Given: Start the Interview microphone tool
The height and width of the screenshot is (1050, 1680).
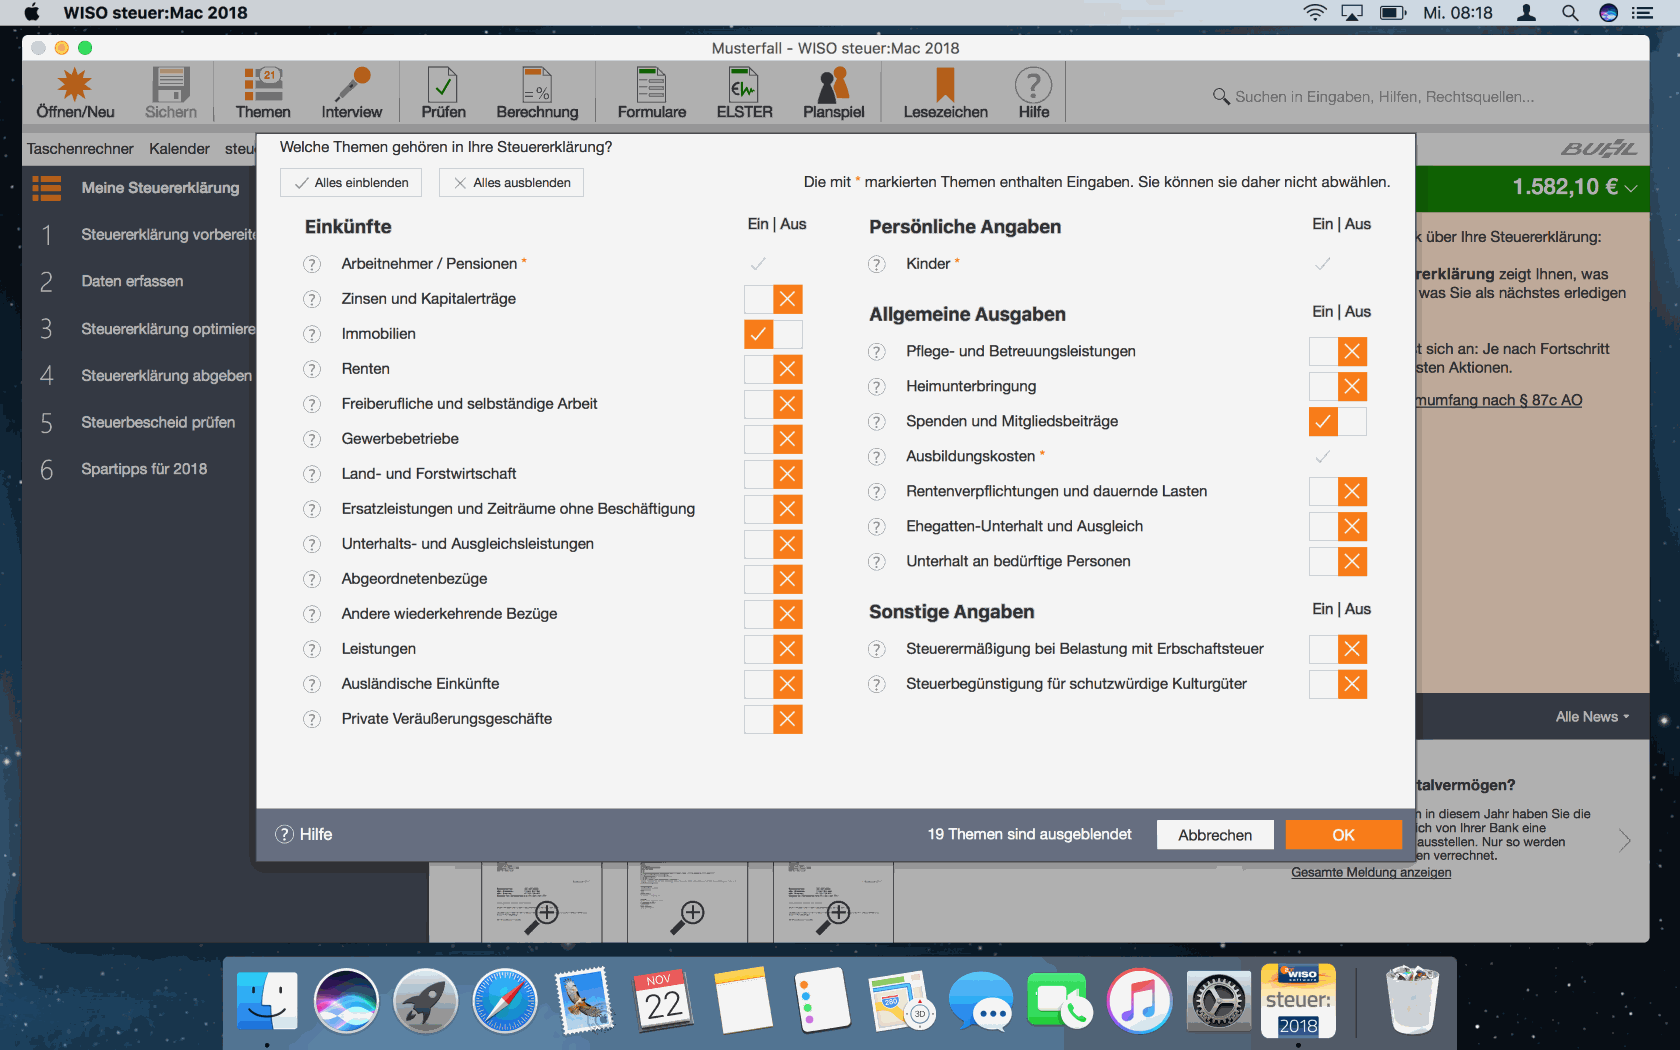Looking at the screenshot, I should click(x=351, y=93).
